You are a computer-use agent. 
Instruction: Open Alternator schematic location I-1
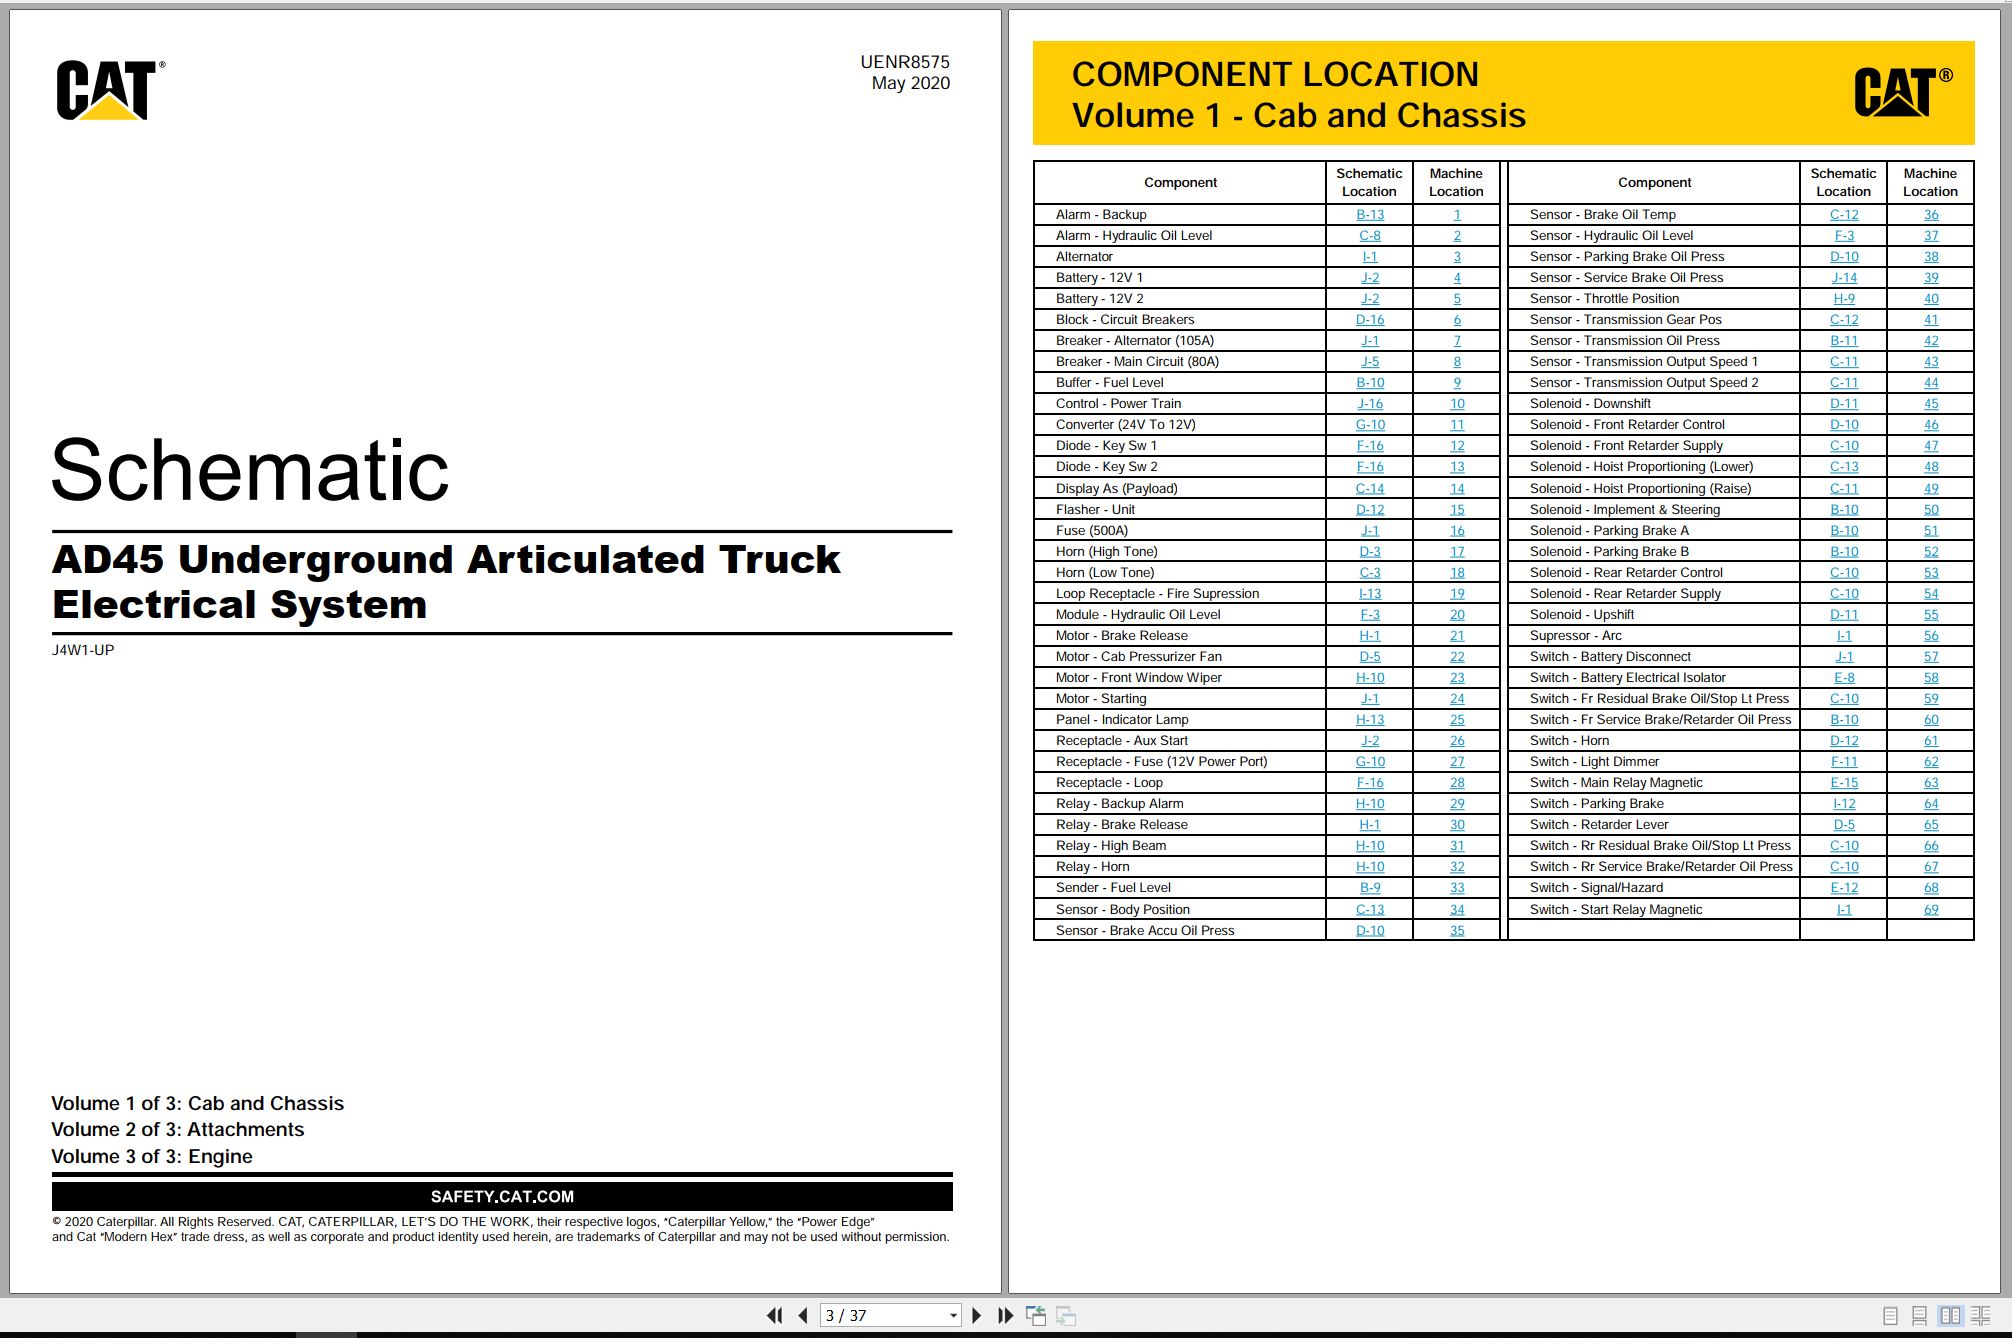(1369, 257)
